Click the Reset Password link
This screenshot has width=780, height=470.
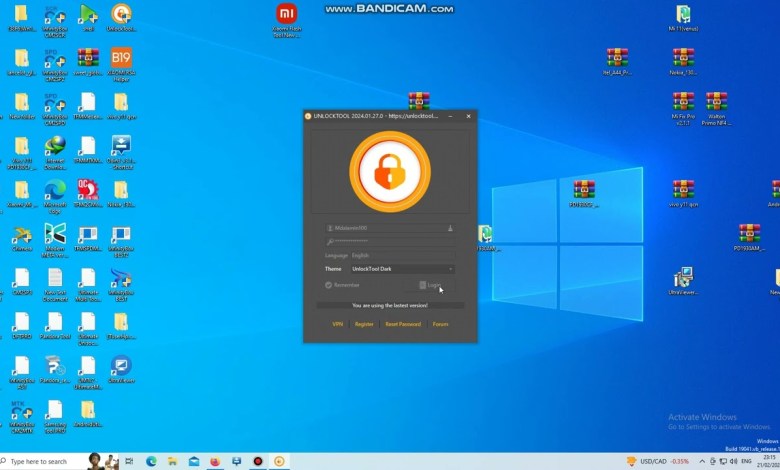point(403,324)
